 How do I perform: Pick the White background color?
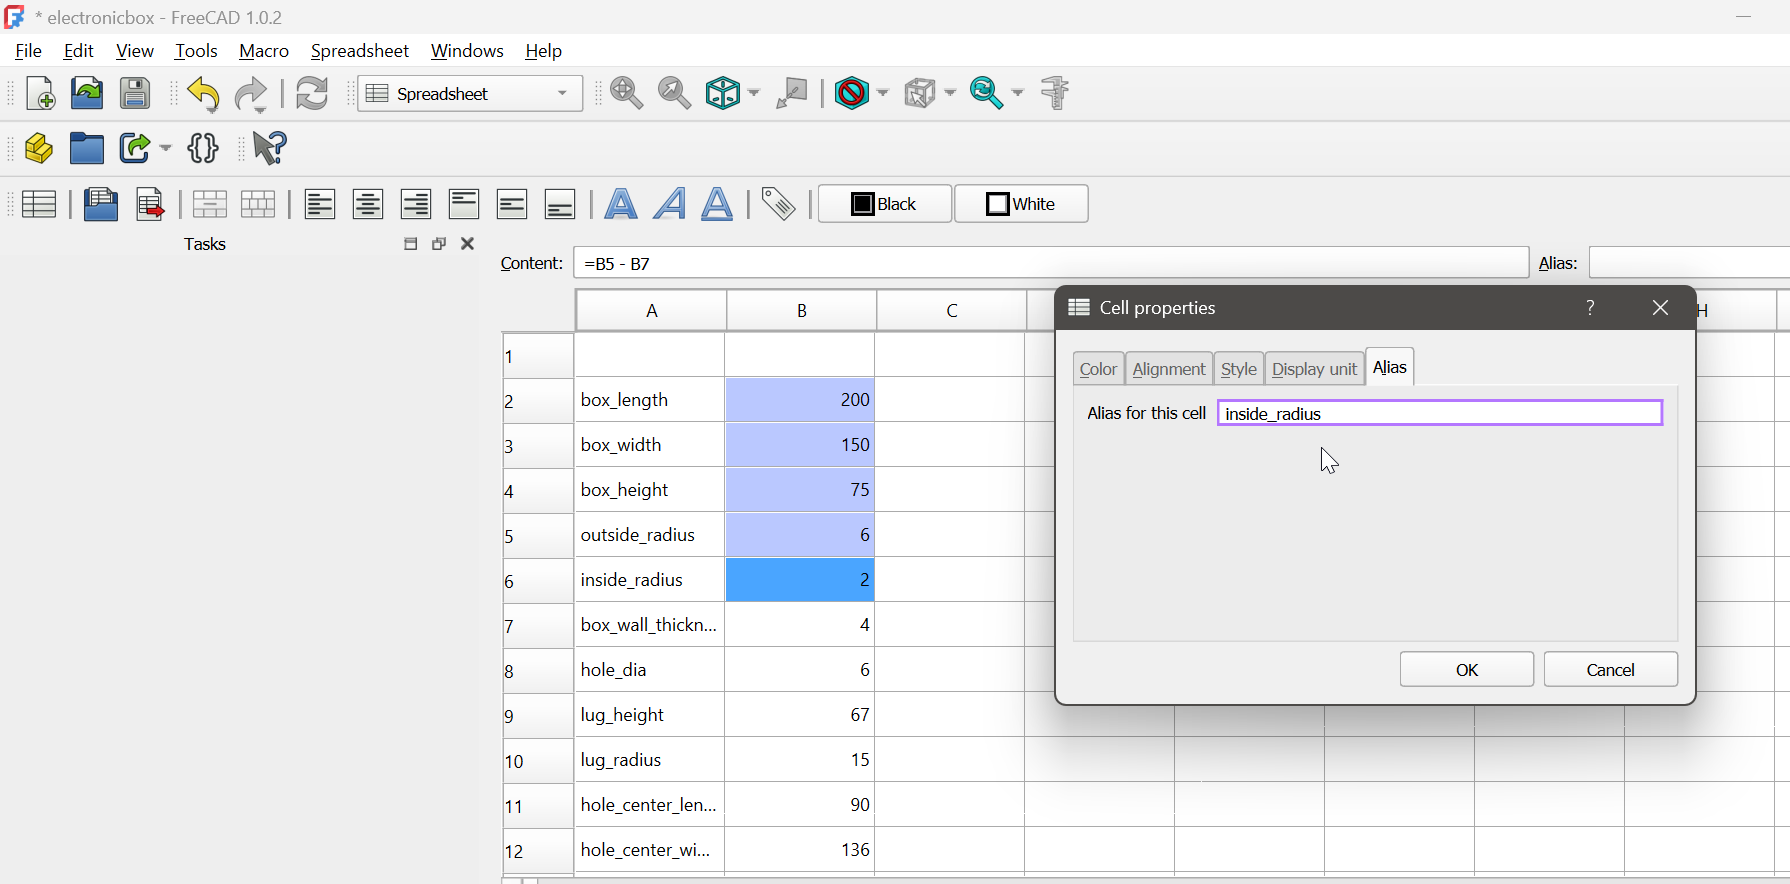click(x=1021, y=204)
